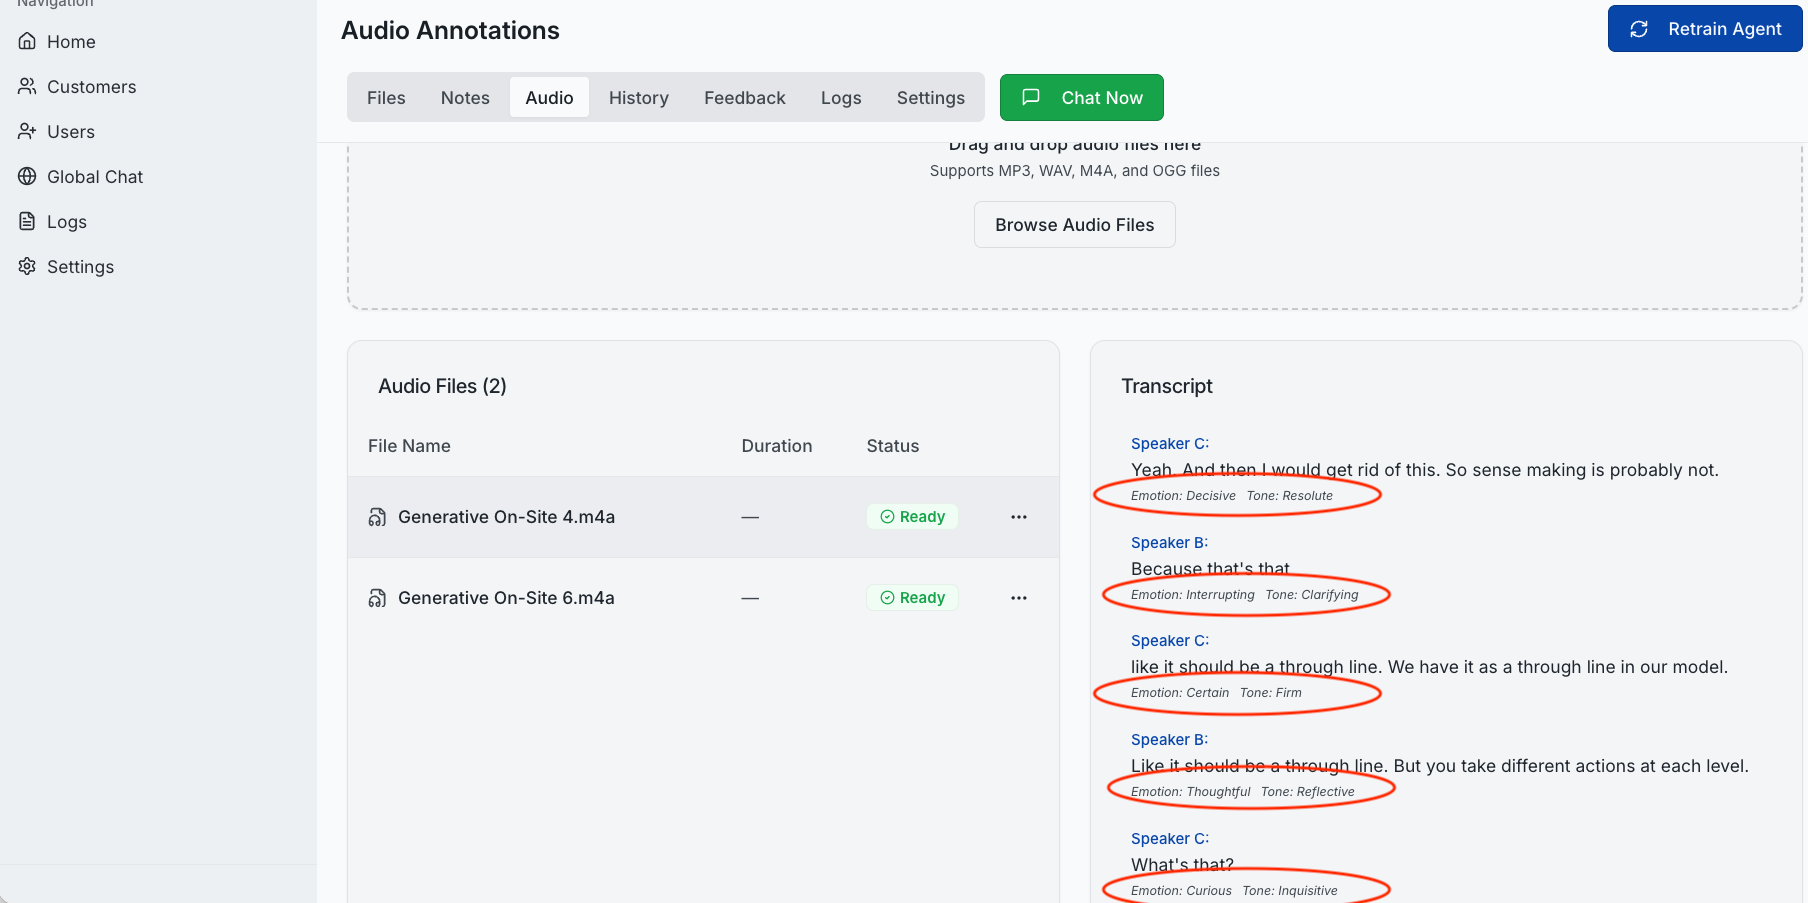
Task: Click check icon in Ready badge of 4.m4a
Action: 887,517
